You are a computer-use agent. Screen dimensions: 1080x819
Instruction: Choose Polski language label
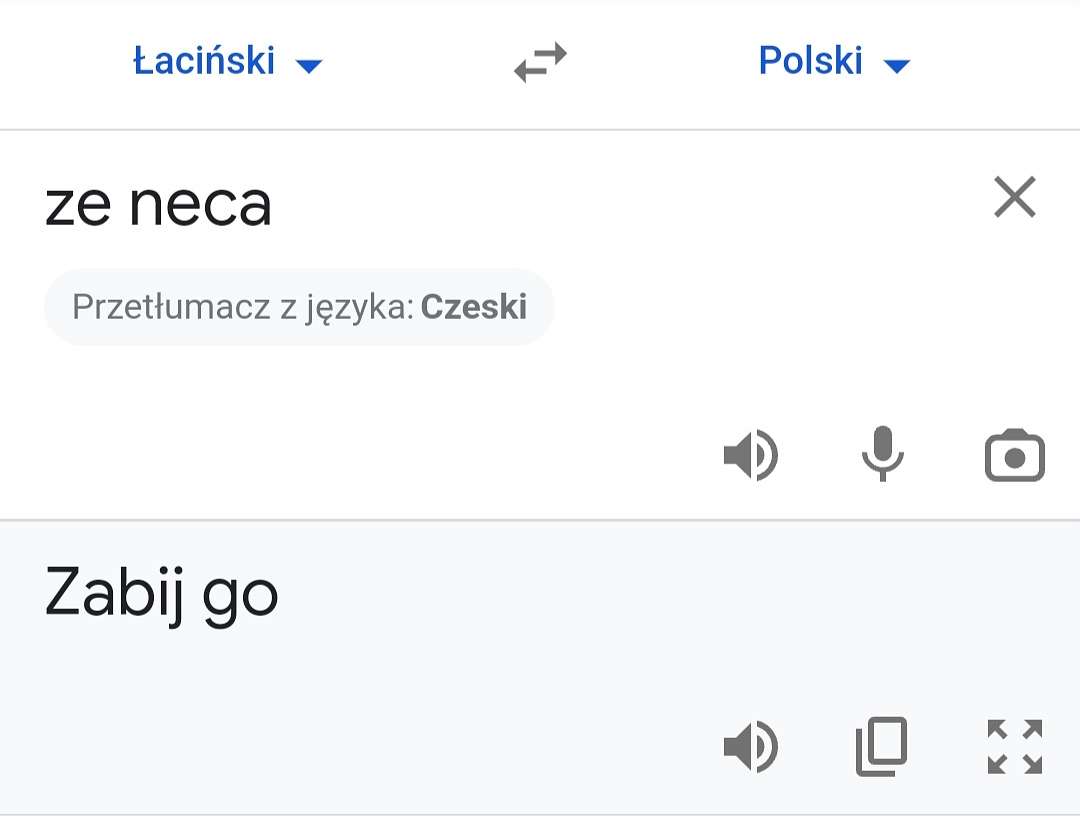pos(810,61)
